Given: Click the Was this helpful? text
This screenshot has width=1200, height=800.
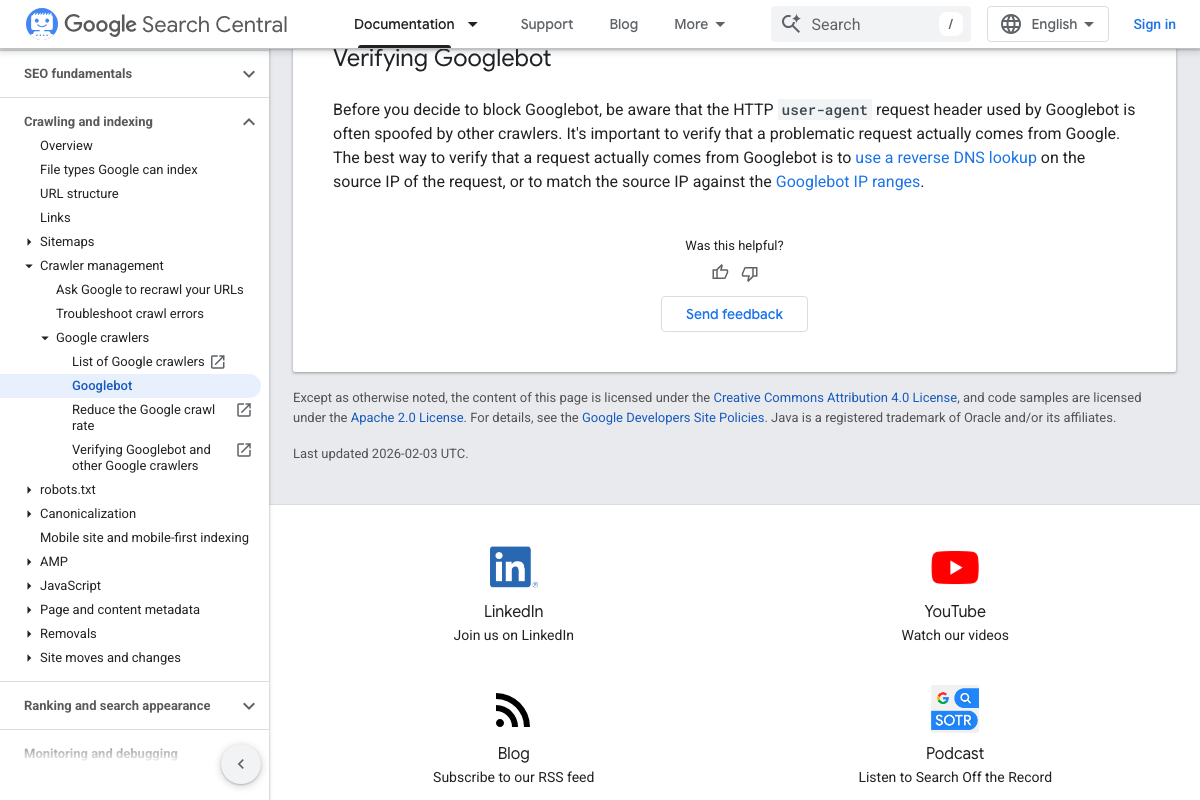Looking at the screenshot, I should point(734,246).
